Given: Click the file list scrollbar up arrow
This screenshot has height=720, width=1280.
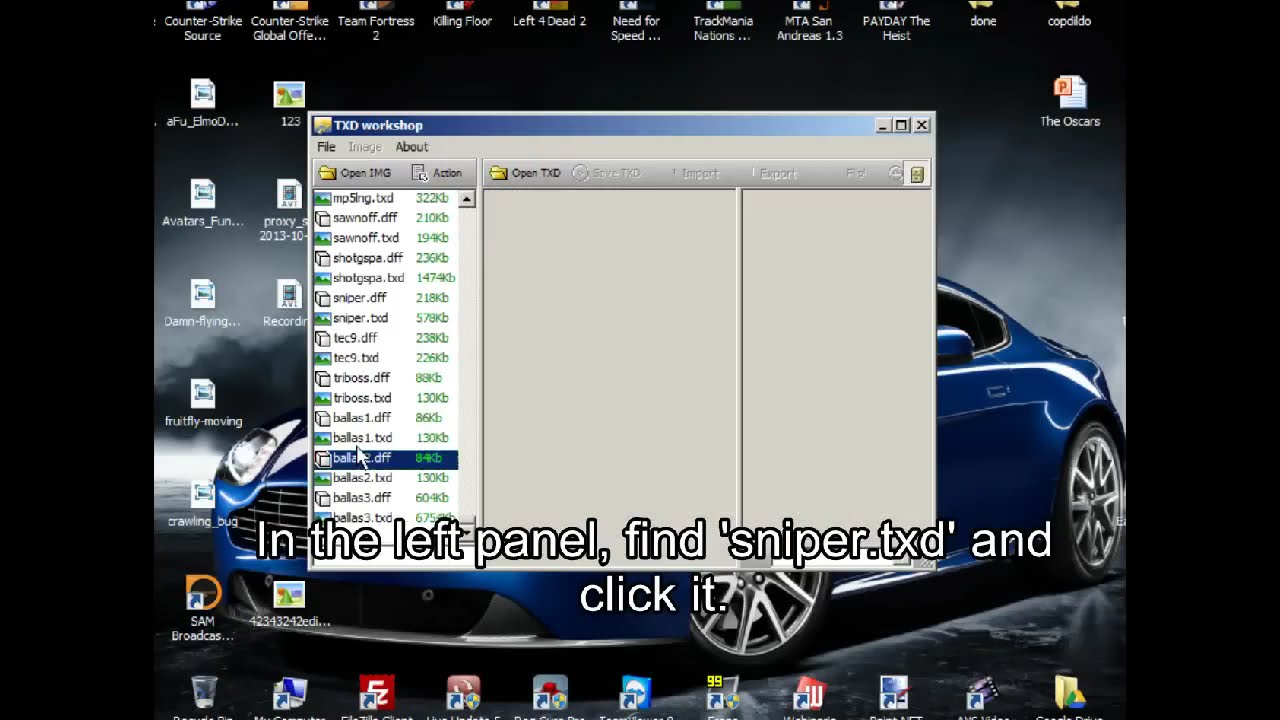Looking at the screenshot, I should pyautogui.click(x=467, y=199).
